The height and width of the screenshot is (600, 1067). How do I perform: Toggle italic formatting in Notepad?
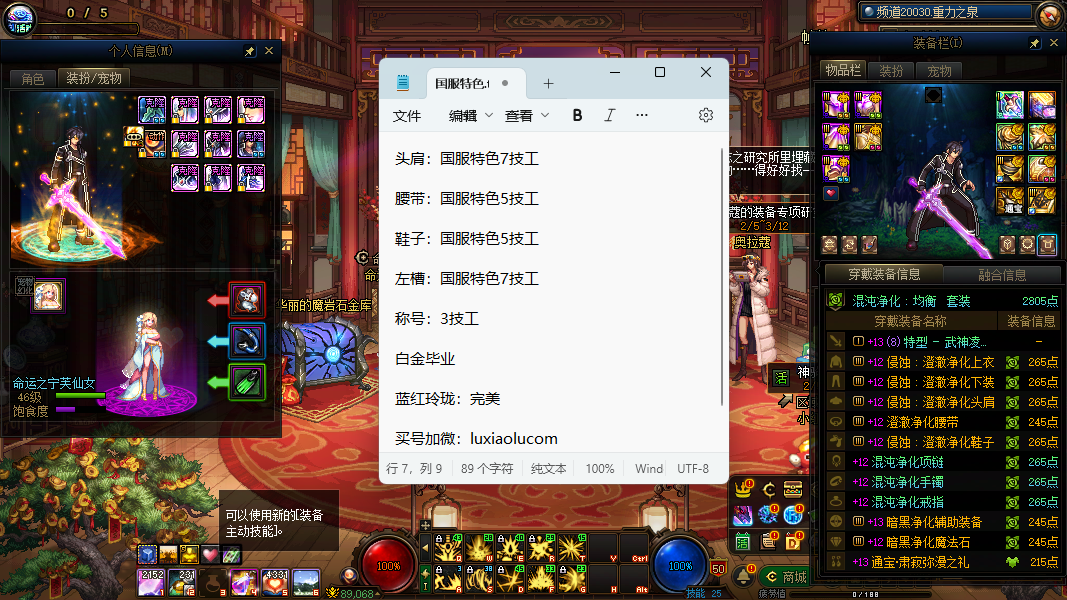click(x=609, y=115)
